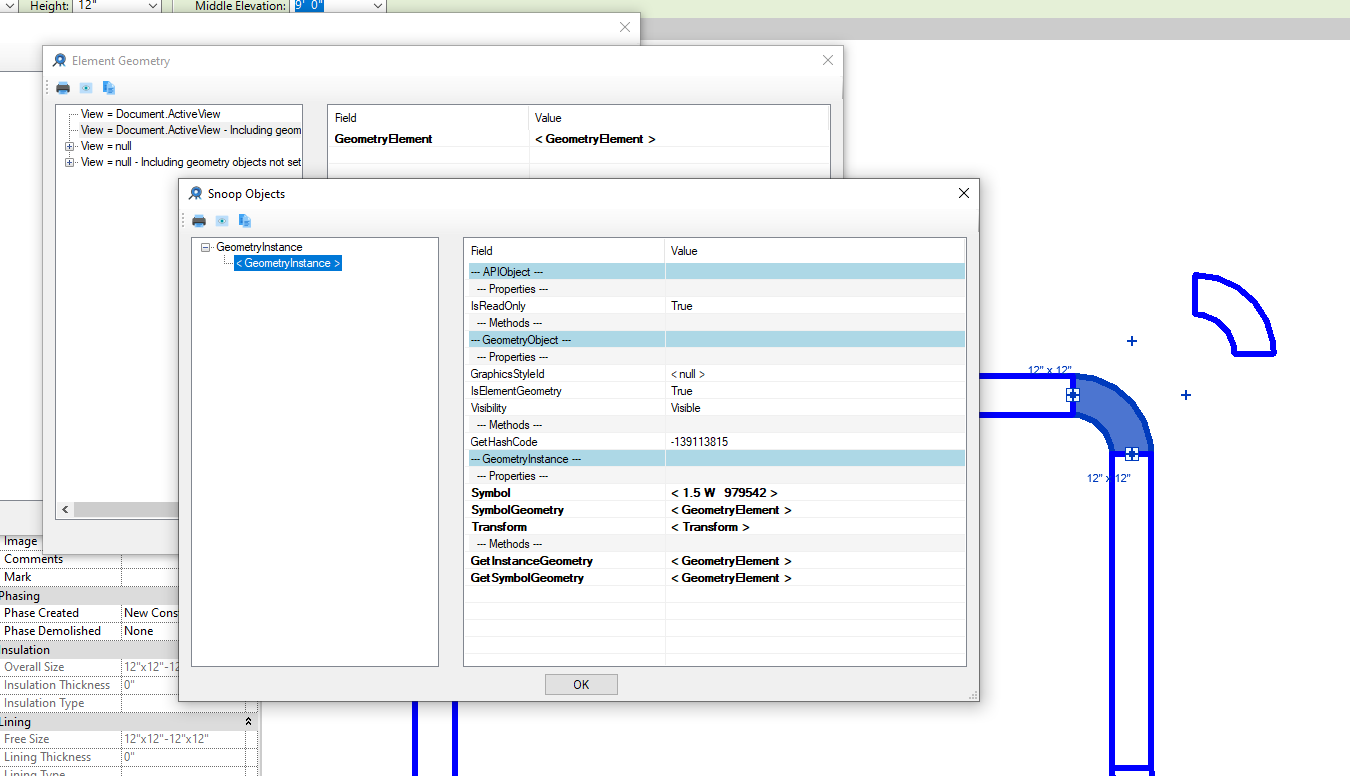Open the GetSymbolGeometry '< GeometryElement >' value
The image size is (1350, 776).
[x=731, y=578]
